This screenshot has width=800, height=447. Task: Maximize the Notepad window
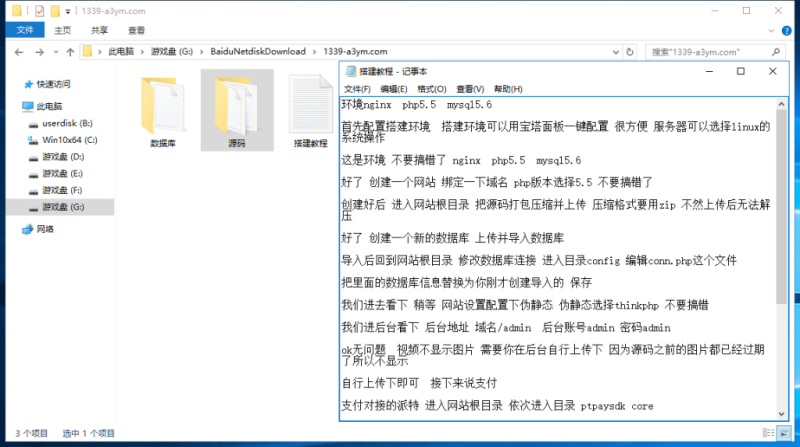coord(741,71)
